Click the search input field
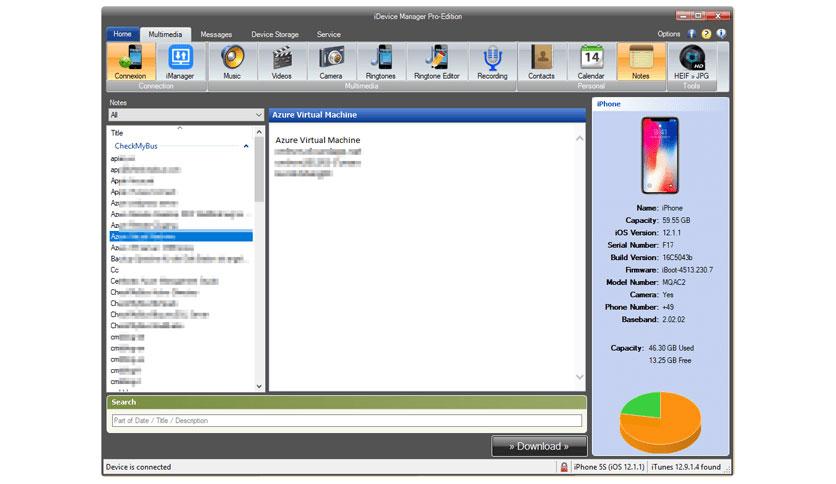Image resolution: width=836 pixels, height=484 pixels. 347,421
